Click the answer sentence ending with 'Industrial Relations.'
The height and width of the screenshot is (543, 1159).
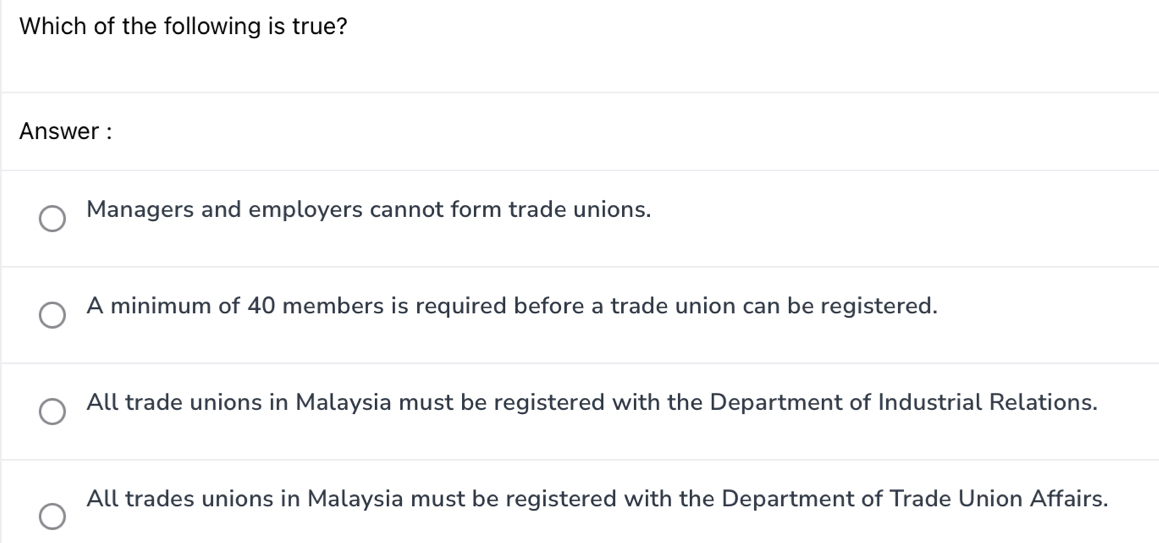592,402
